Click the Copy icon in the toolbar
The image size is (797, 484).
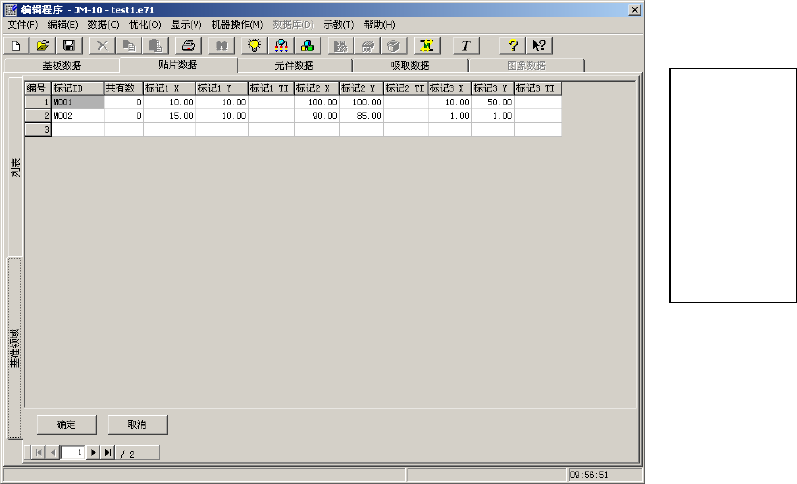[129, 46]
